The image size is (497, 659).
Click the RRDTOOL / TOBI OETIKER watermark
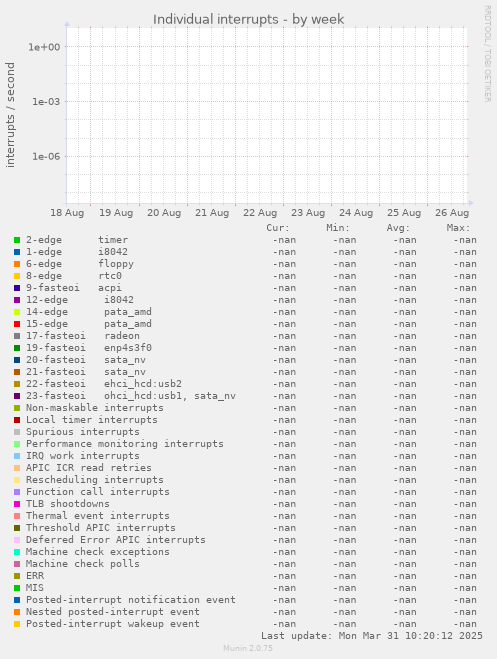pos(488,53)
